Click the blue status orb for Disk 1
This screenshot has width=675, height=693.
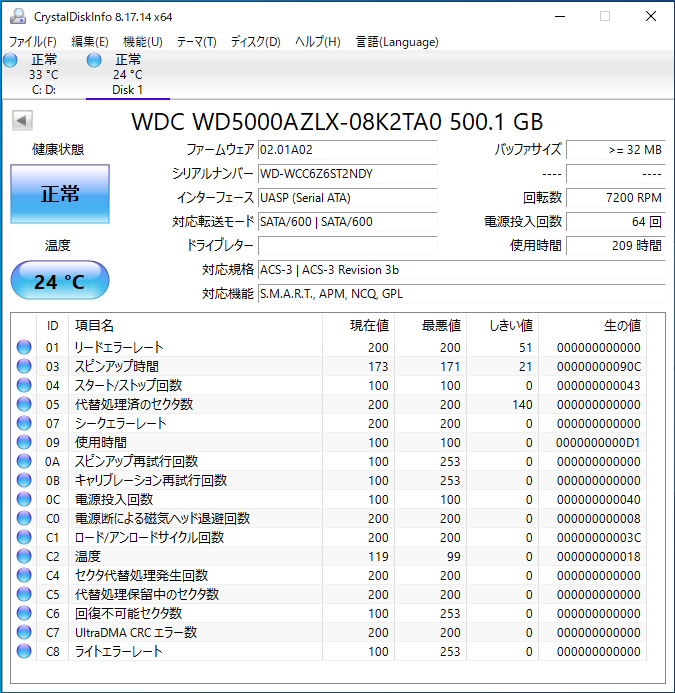pos(94,60)
